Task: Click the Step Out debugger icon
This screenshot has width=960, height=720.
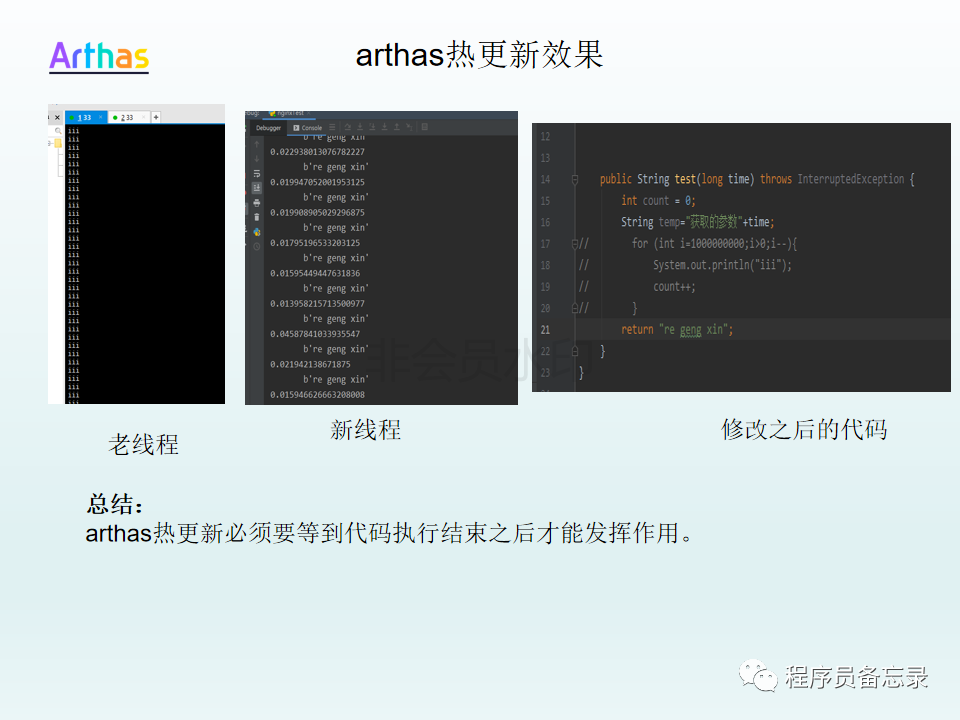Action: tap(397, 127)
